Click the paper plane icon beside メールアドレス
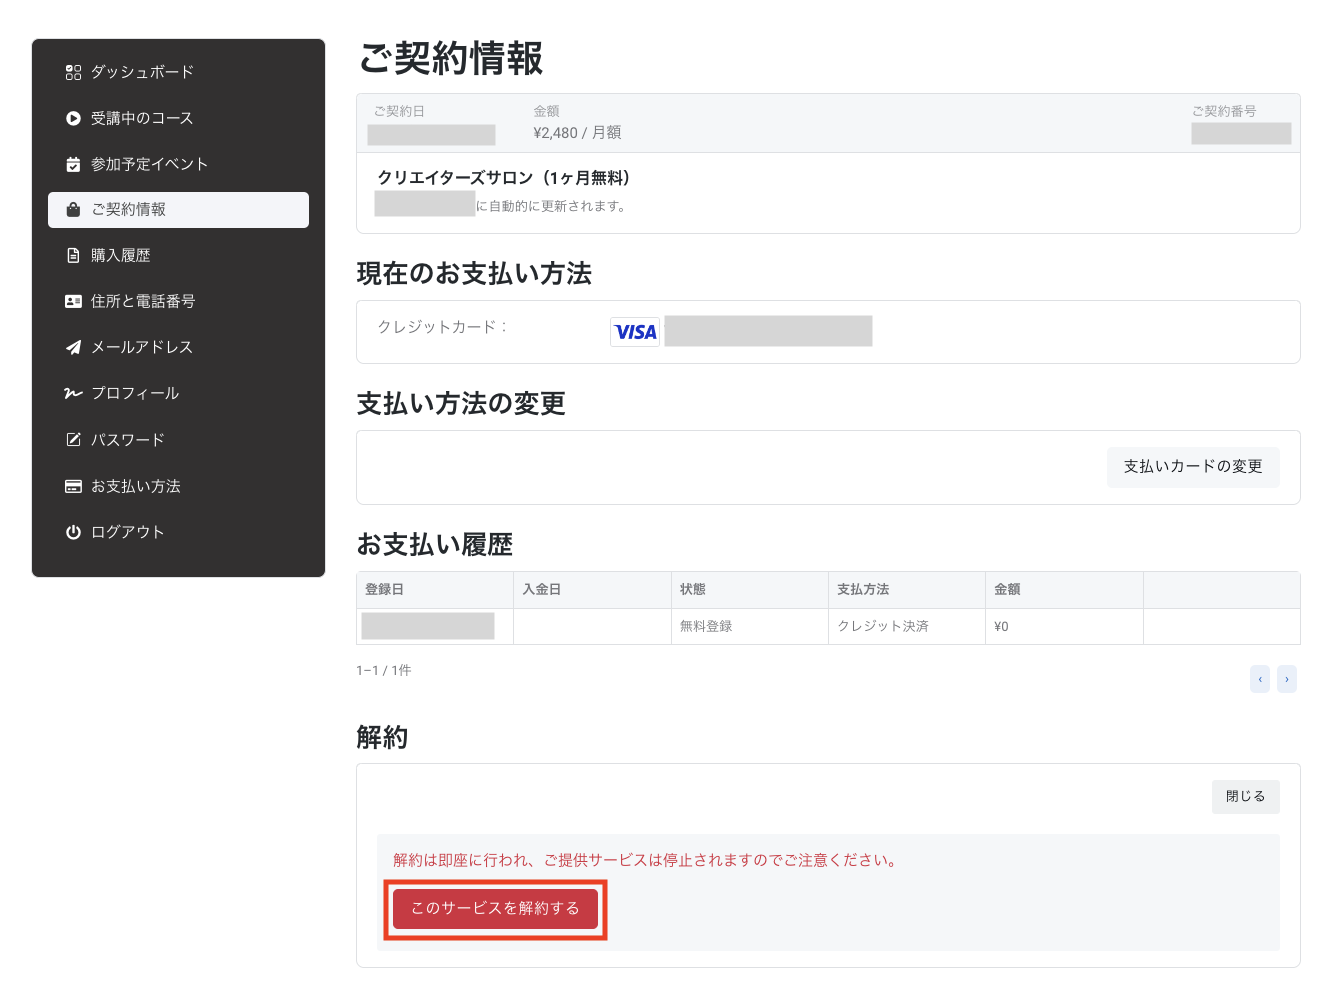The image size is (1328, 988). 73,348
